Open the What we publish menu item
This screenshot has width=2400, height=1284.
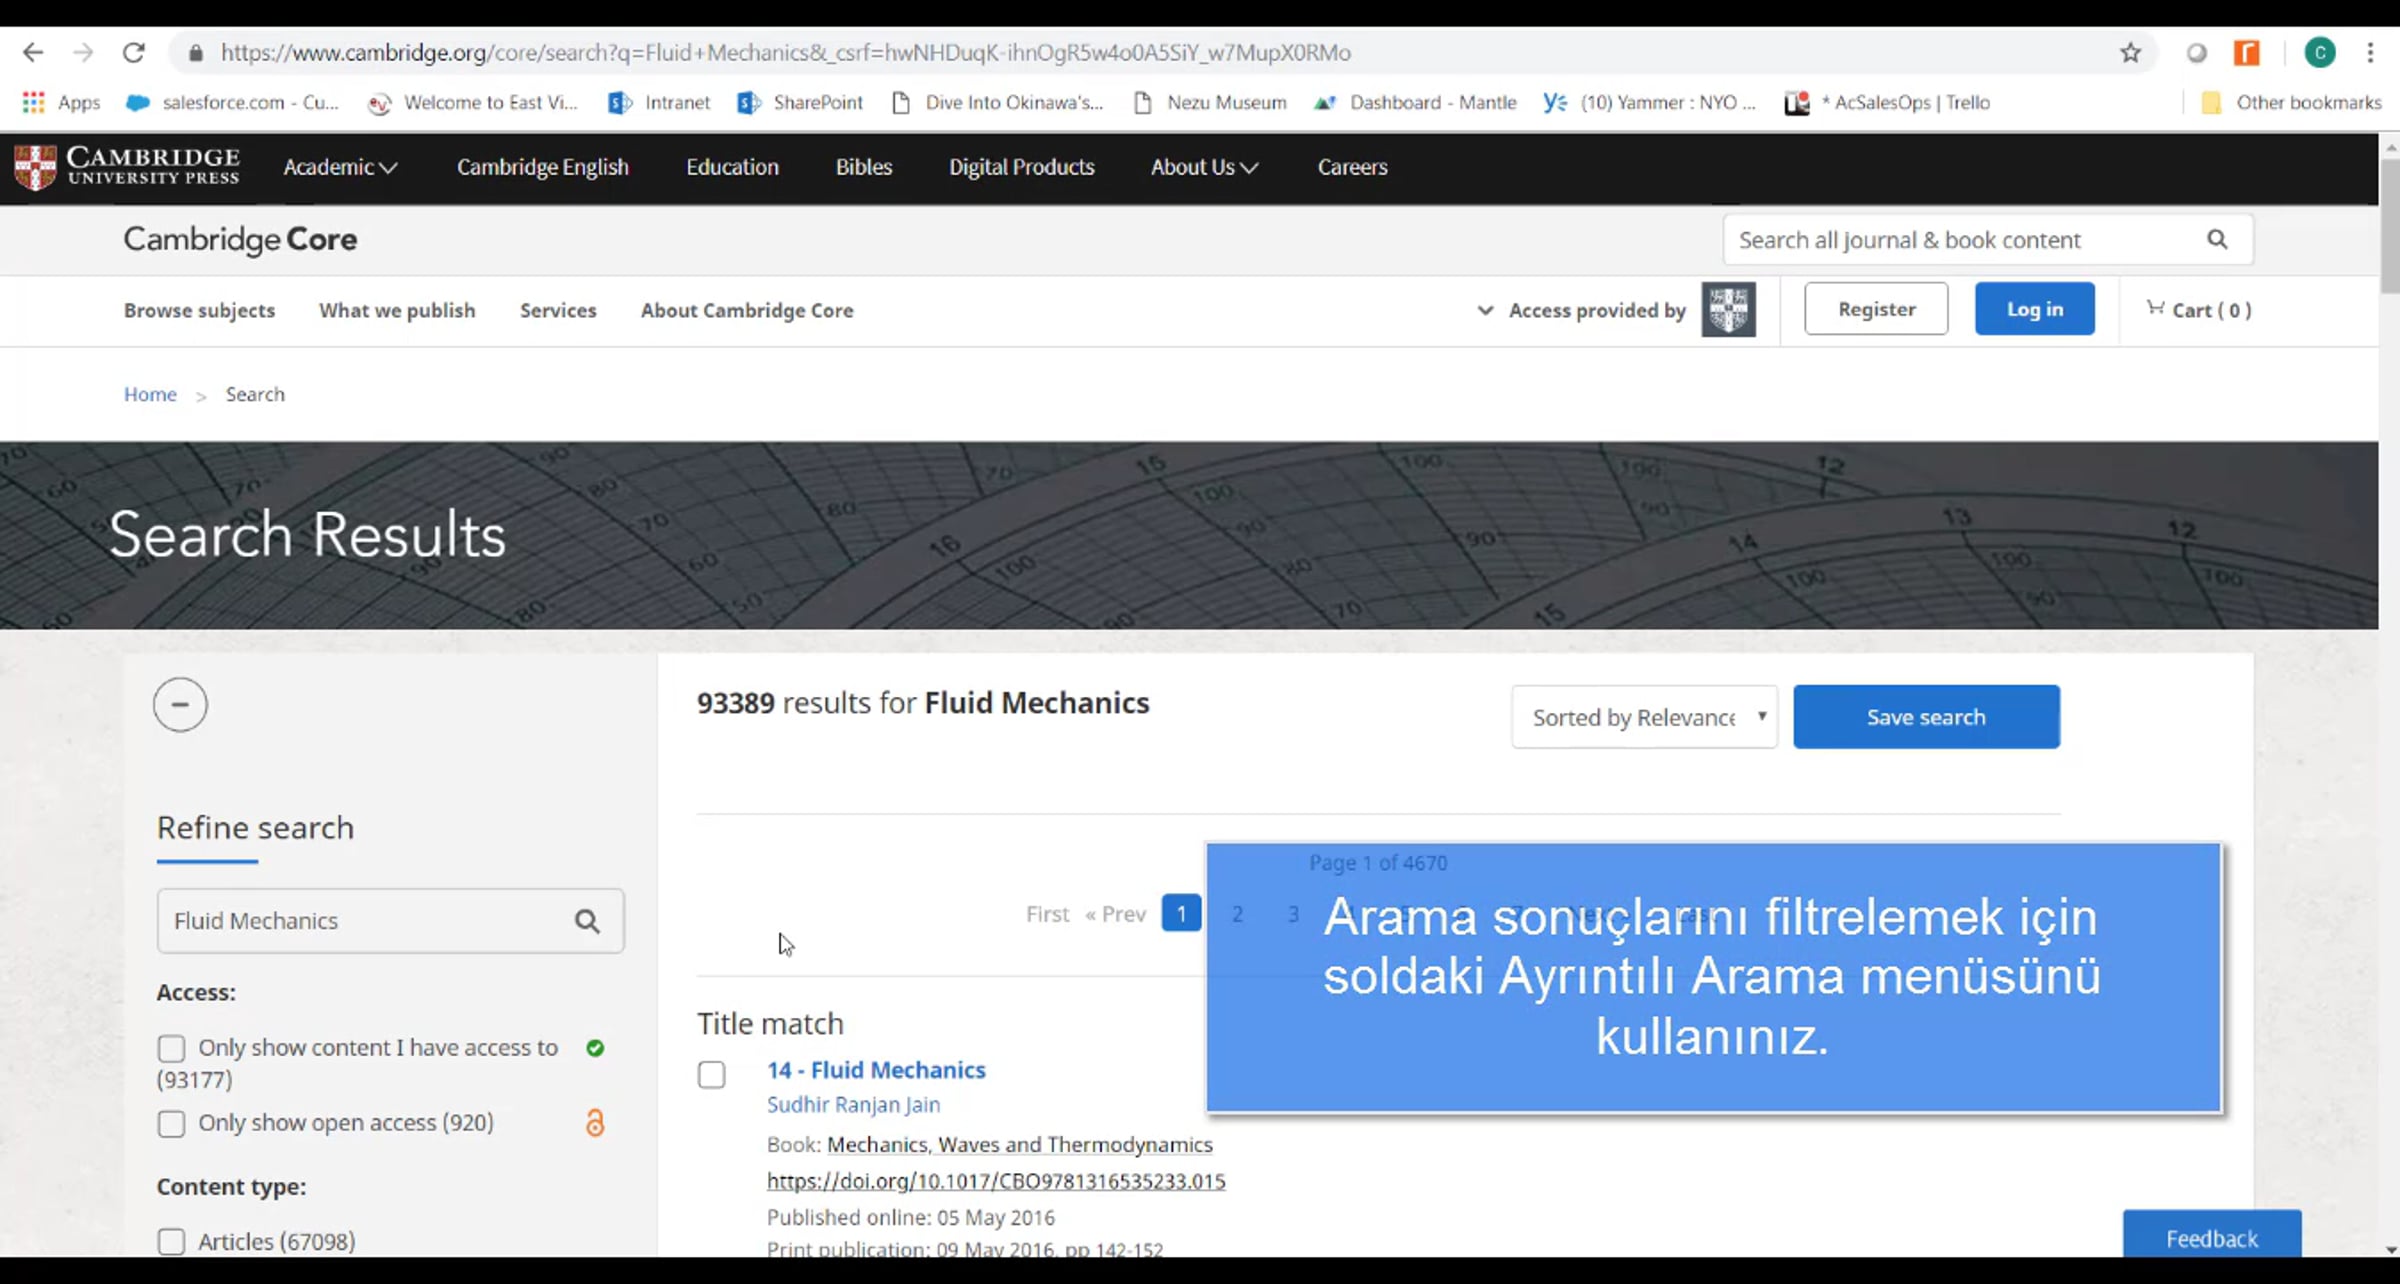pos(397,310)
